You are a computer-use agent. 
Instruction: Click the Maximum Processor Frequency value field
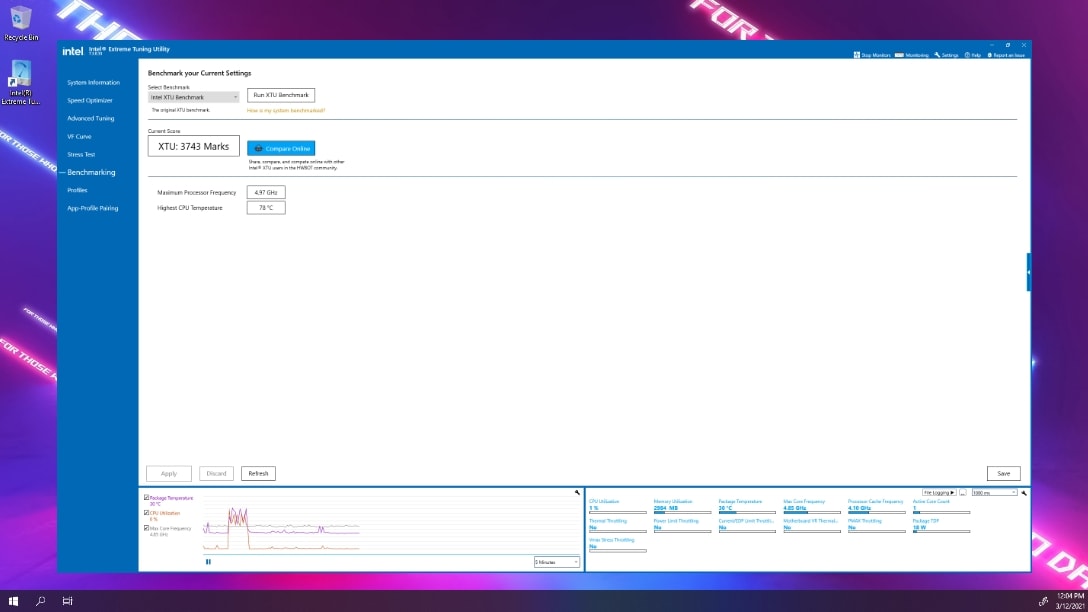(266, 192)
